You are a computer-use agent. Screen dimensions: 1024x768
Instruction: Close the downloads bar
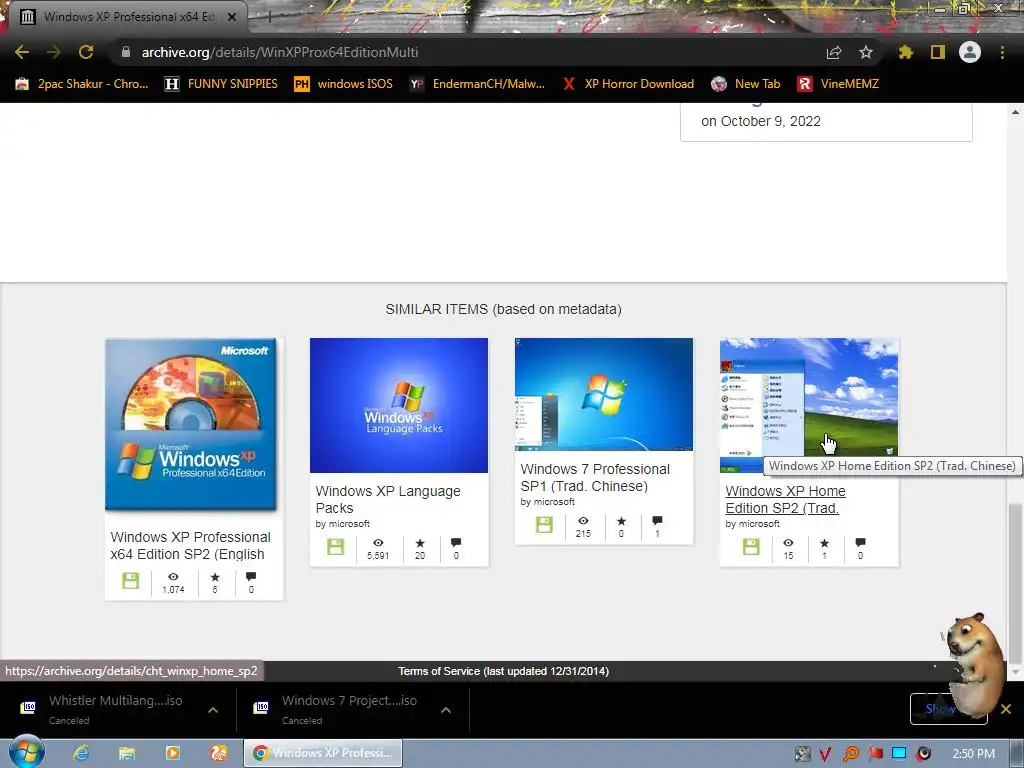(1006, 709)
